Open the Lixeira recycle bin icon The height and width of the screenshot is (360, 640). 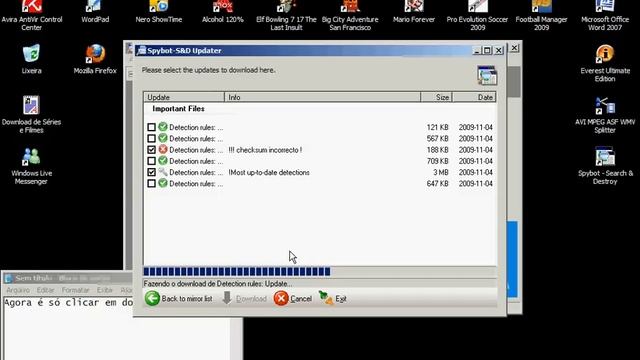pyautogui.click(x=31, y=59)
